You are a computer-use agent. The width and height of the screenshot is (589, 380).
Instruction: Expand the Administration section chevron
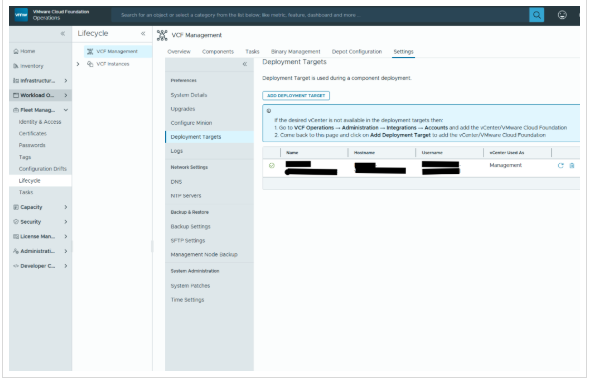tap(66, 251)
